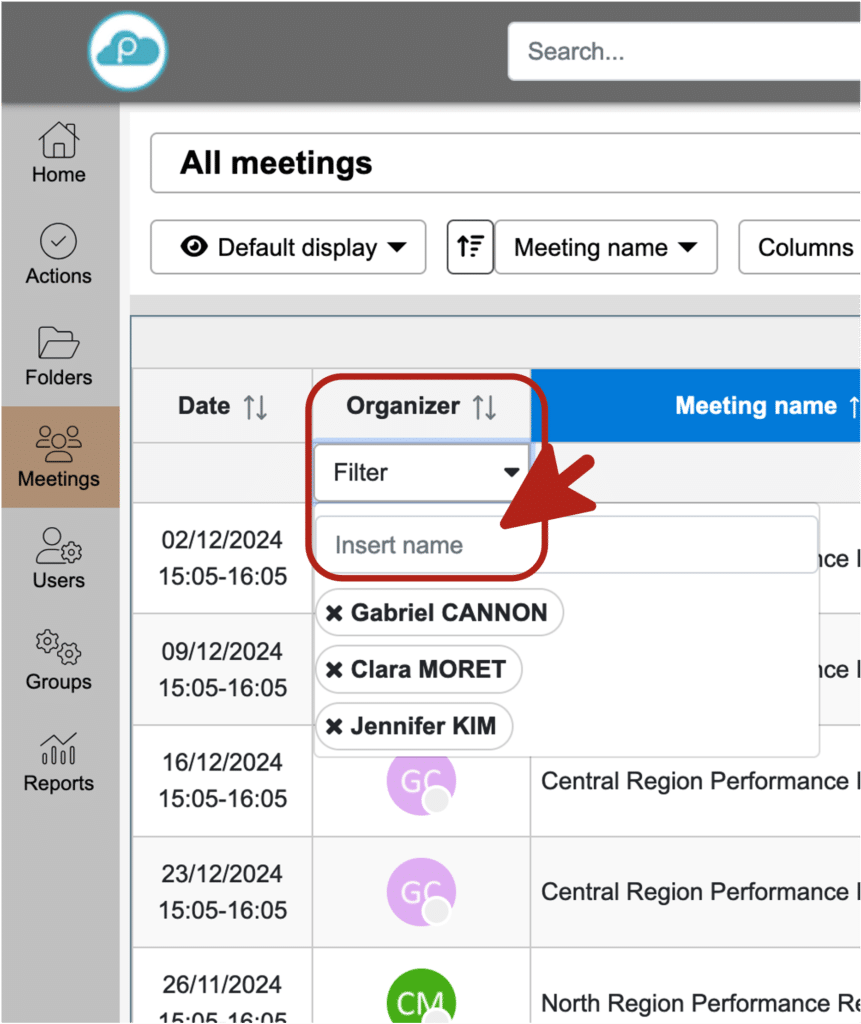Click the cloud logo icon
The width and height of the screenshot is (861, 1024).
(127, 50)
